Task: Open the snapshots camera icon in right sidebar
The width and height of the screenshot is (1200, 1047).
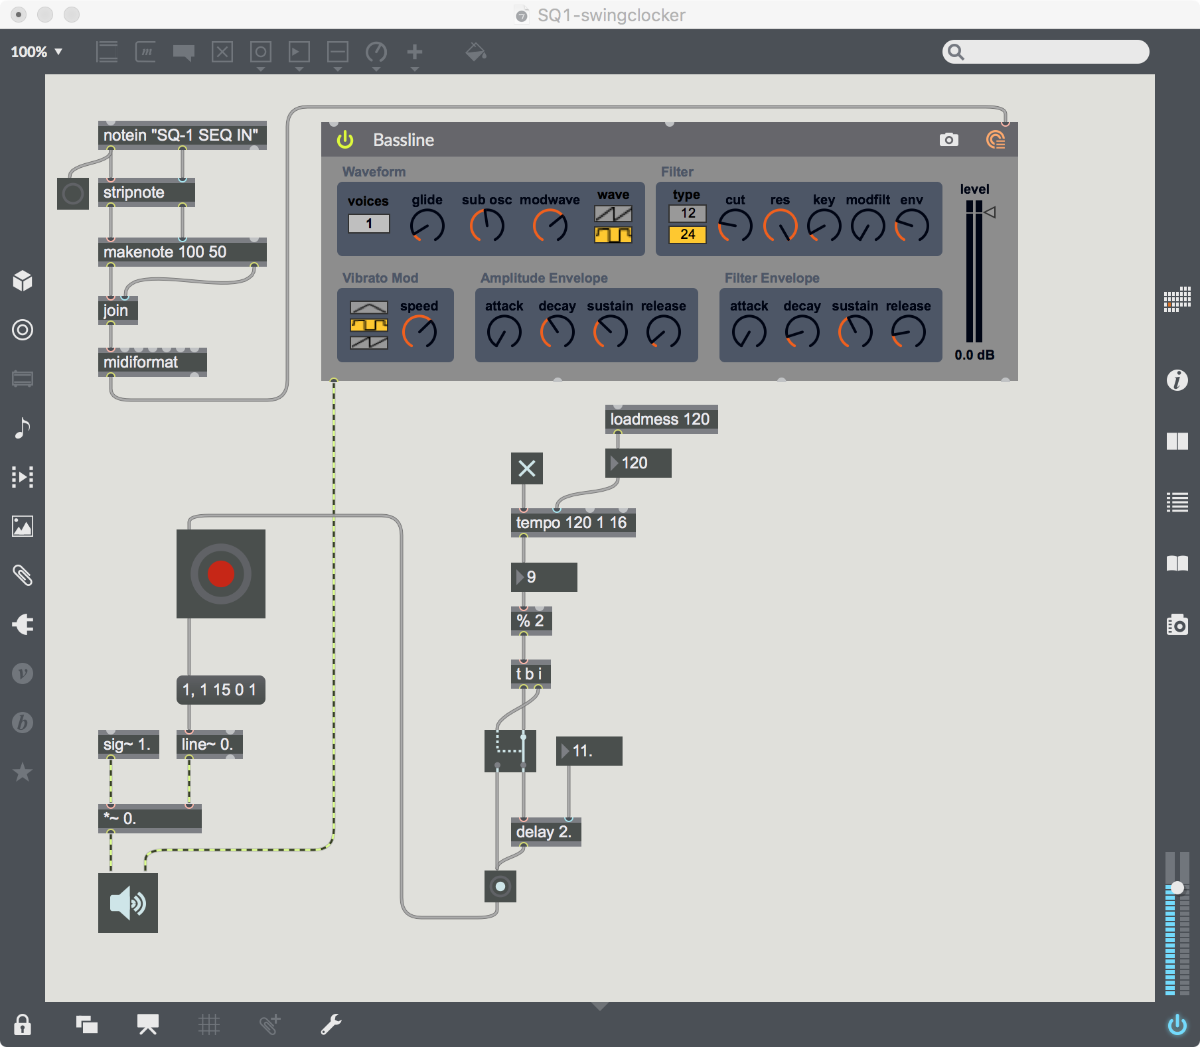Action: [1177, 625]
